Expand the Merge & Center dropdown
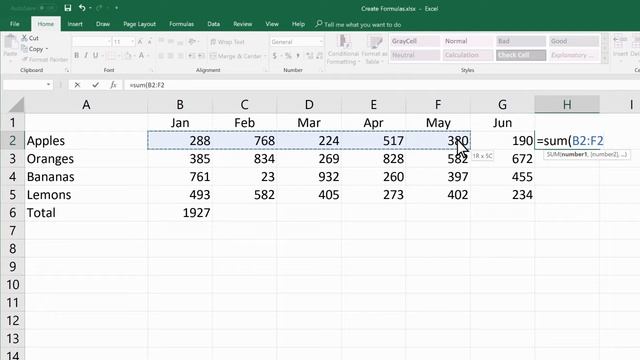 265,56
